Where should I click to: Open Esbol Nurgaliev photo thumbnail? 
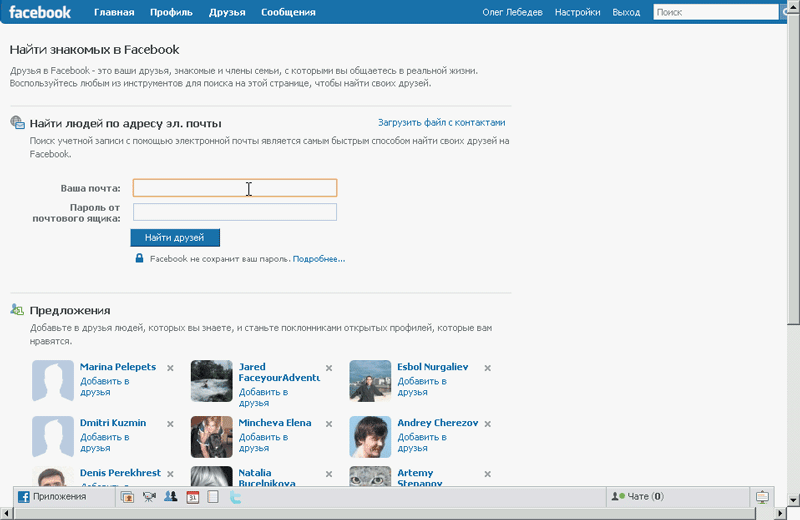[370, 381]
